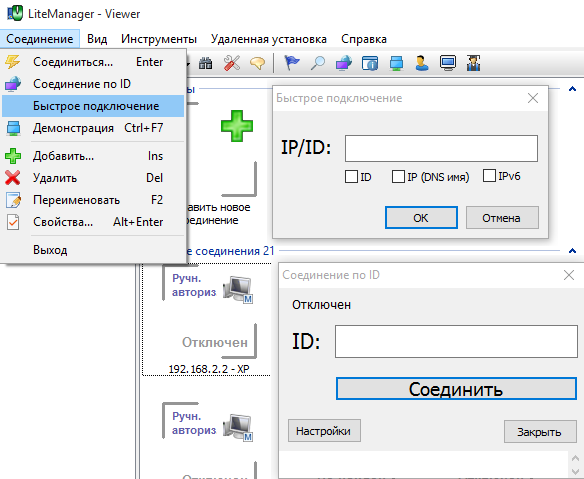Screen dimensions: 584x479
Task: Click the binoculars search icon in toolbar
Action: pos(205,63)
